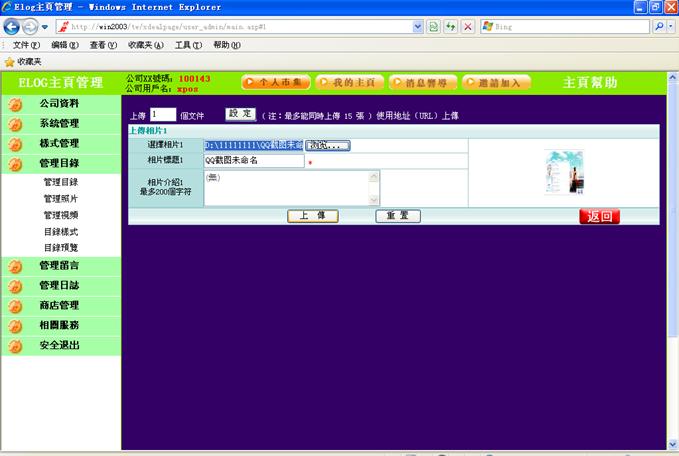Open the 工具(T) menu

coord(189,45)
